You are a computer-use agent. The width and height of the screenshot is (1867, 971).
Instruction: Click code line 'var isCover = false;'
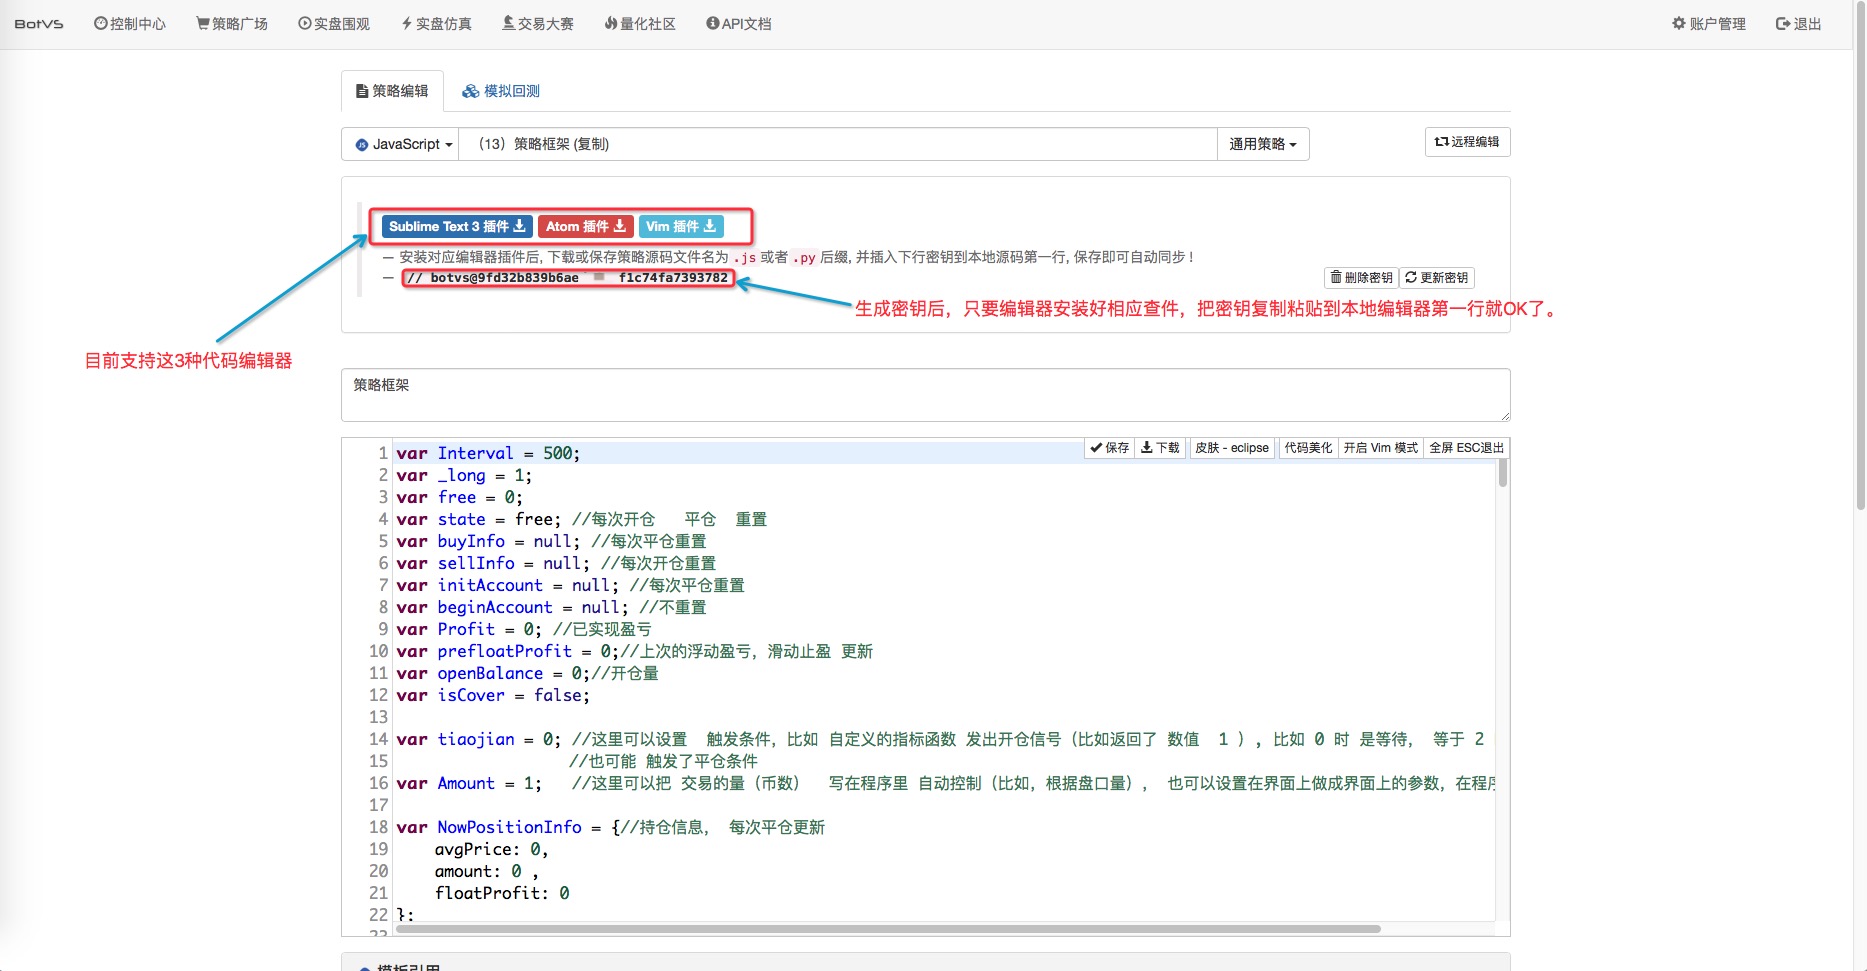pos(493,695)
